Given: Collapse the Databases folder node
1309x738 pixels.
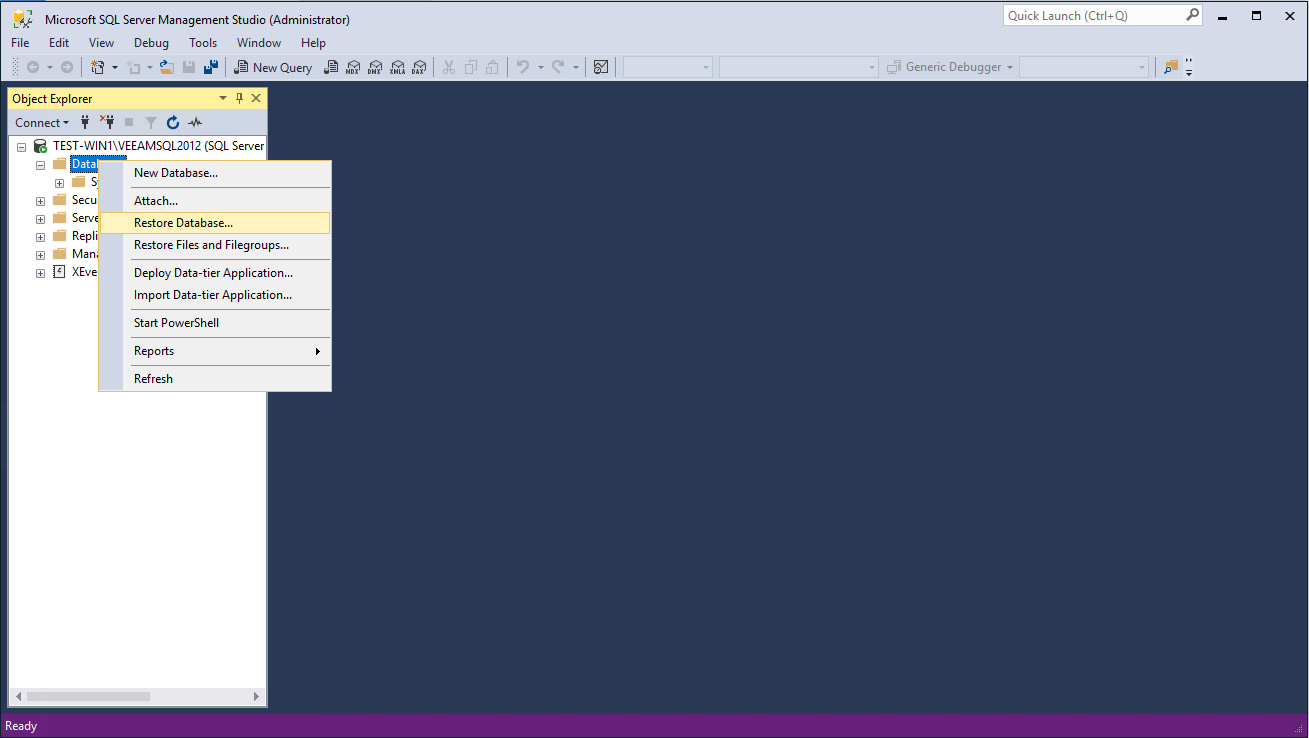Looking at the screenshot, I should [x=41, y=164].
